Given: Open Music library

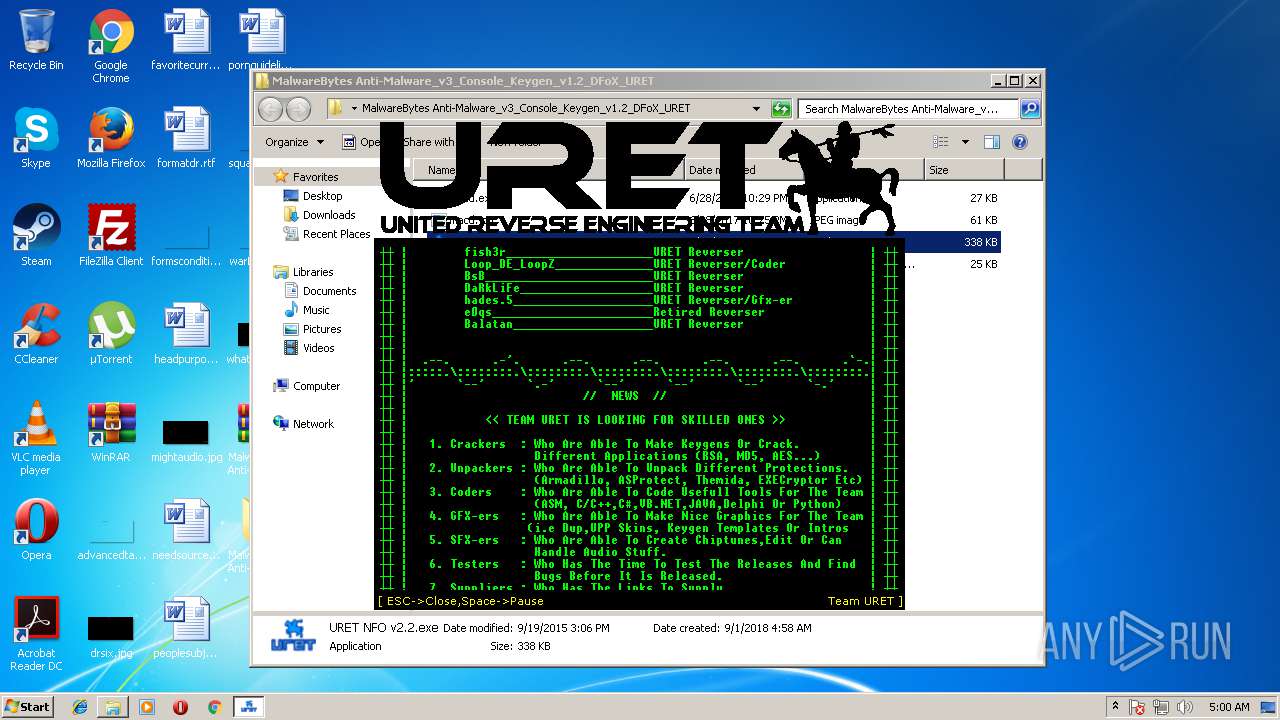Looking at the screenshot, I should (316, 310).
